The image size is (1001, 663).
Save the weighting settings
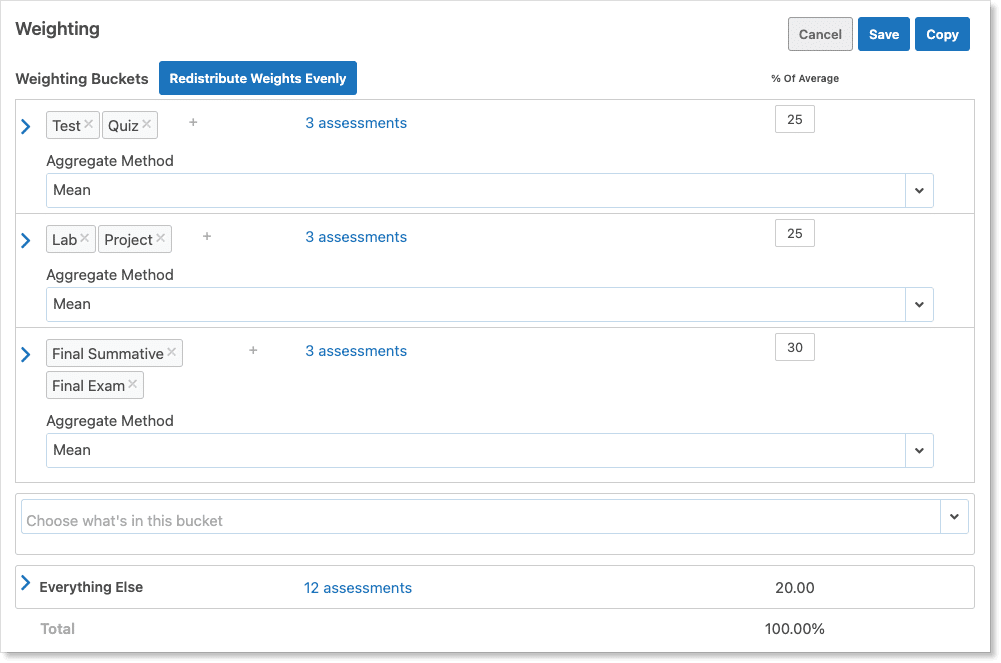pyautogui.click(x=883, y=34)
